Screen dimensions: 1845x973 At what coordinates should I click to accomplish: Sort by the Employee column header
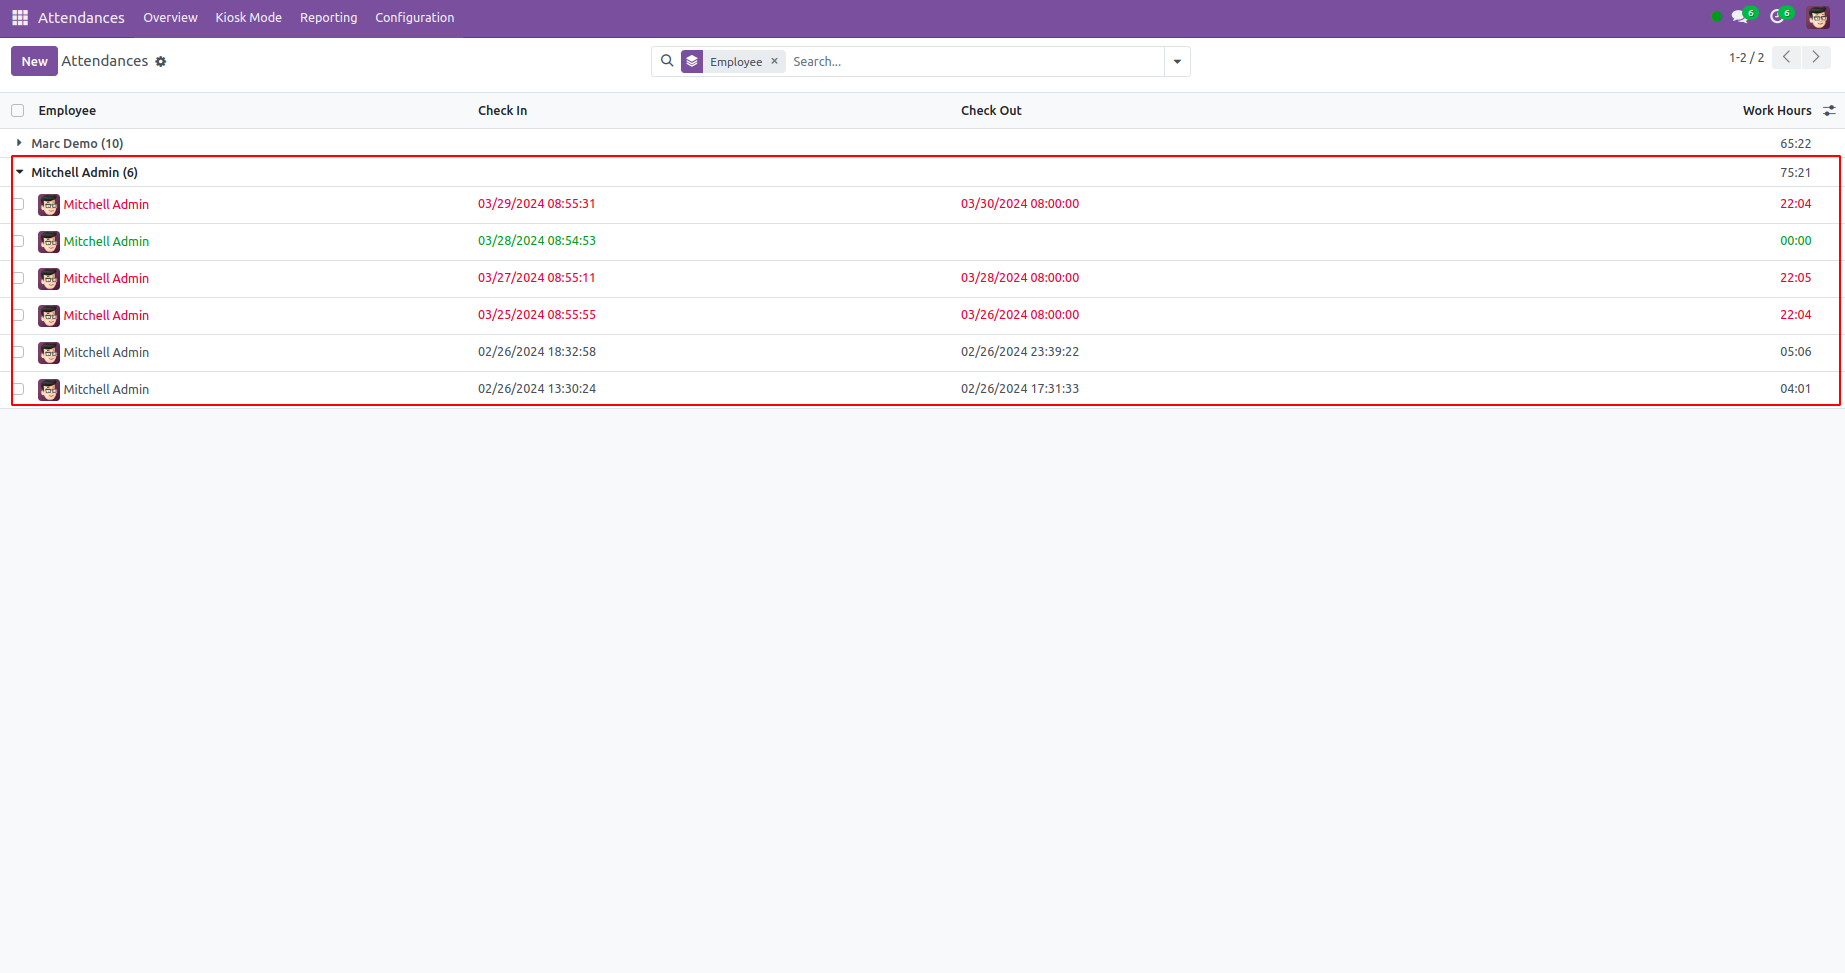(67, 111)
